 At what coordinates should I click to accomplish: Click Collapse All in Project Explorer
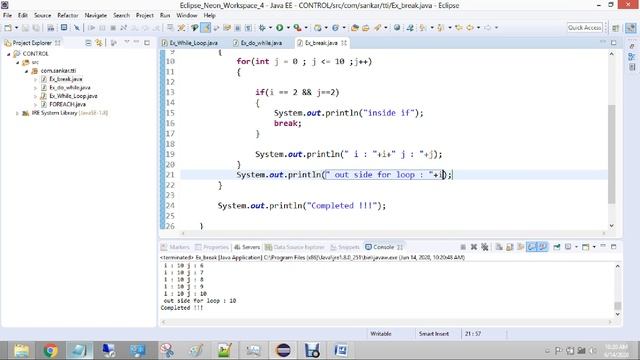click(88, 42)
